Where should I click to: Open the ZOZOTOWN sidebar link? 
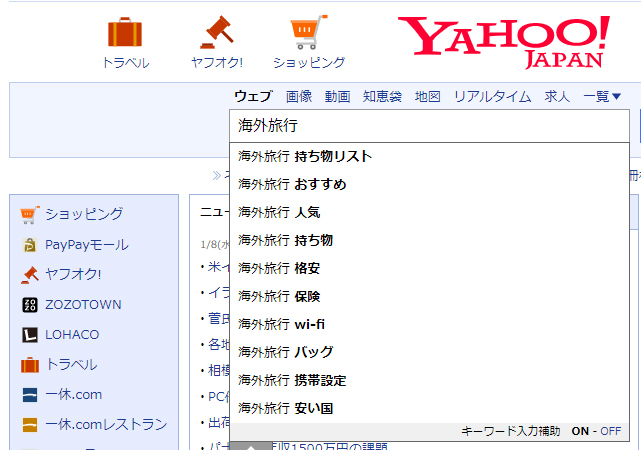click(83, 305)
